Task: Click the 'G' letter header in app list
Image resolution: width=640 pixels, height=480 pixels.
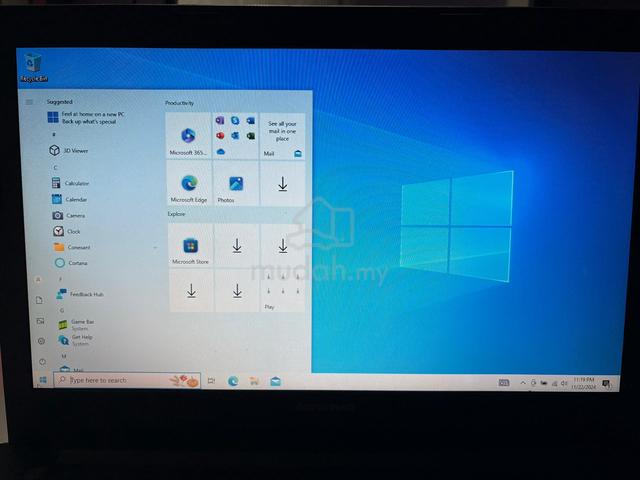Action: click(62, 310)
